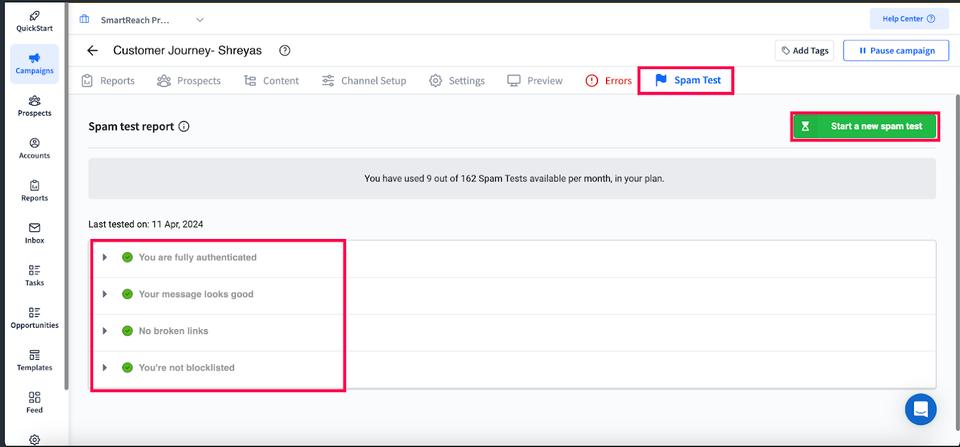Expand 'You are fully authenticated' row
This screenshot has width=960, height=447.
click(x=105, y=257)
